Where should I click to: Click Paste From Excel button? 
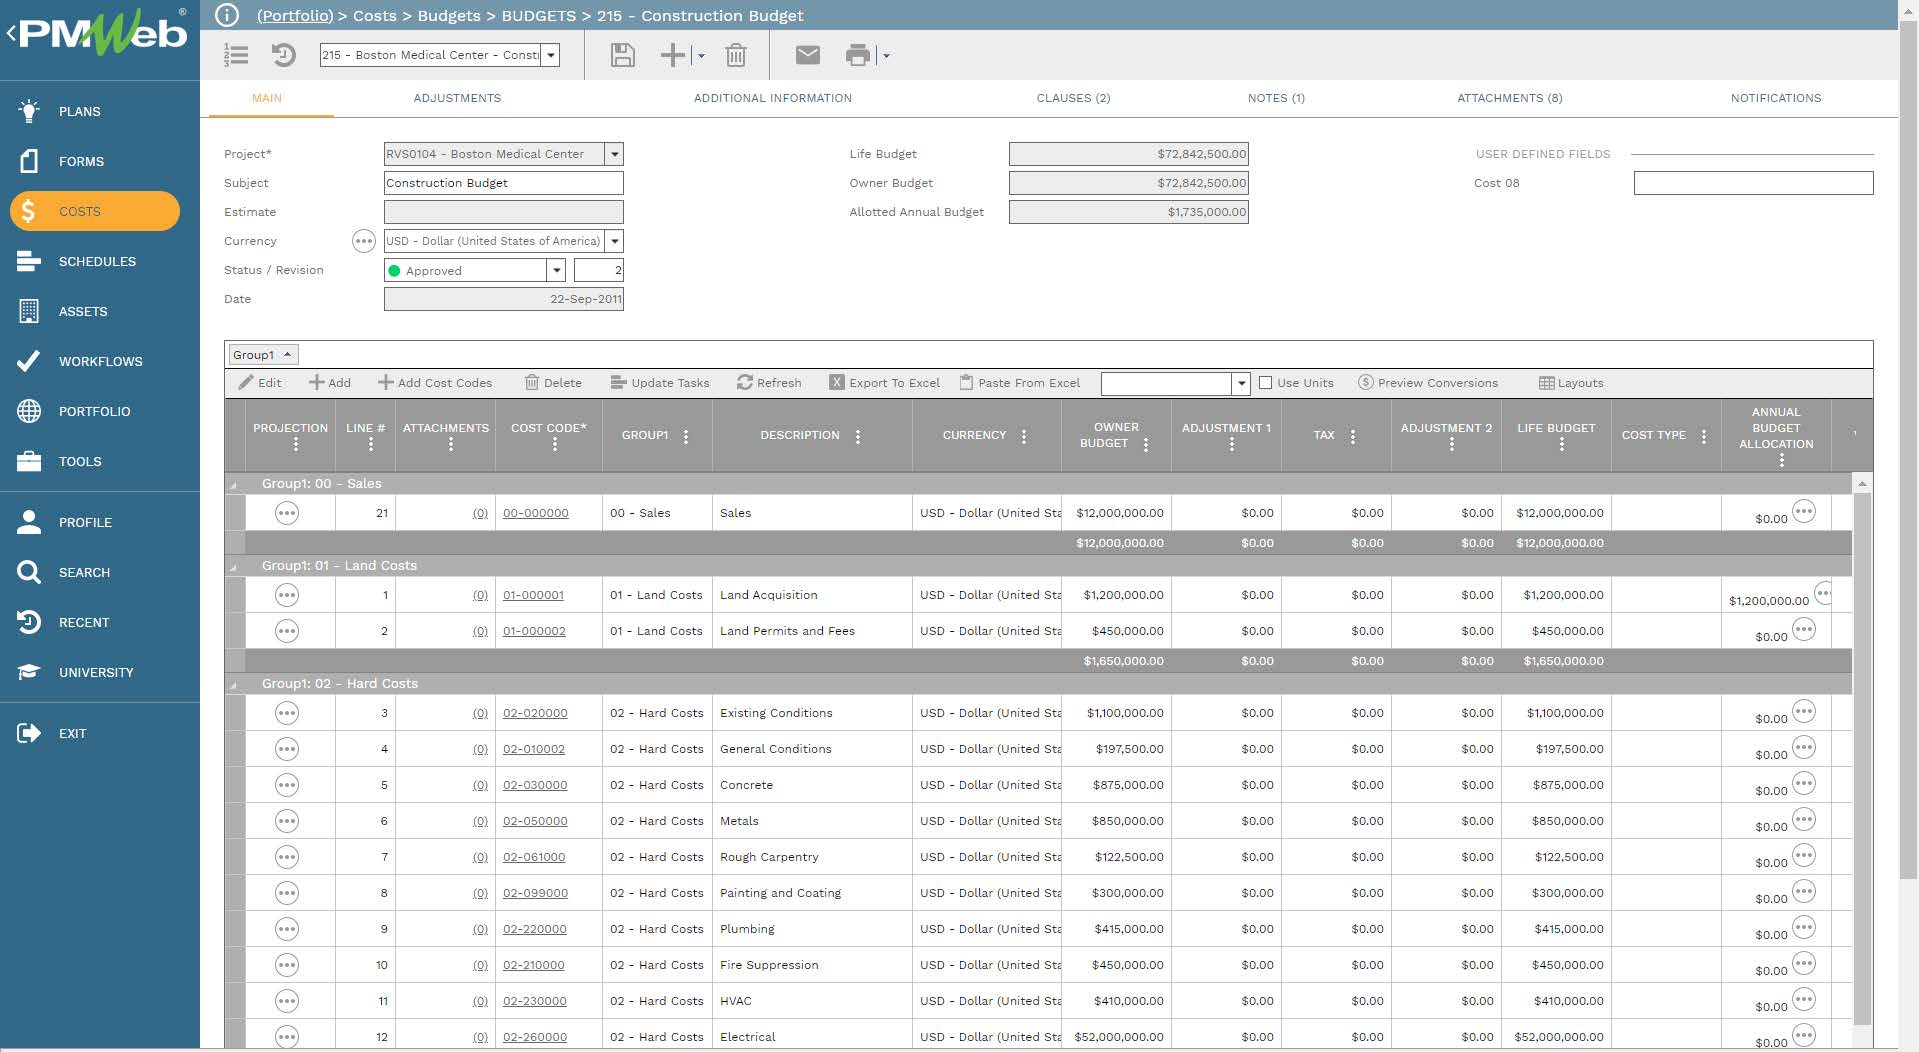(x=1020, y=383)
